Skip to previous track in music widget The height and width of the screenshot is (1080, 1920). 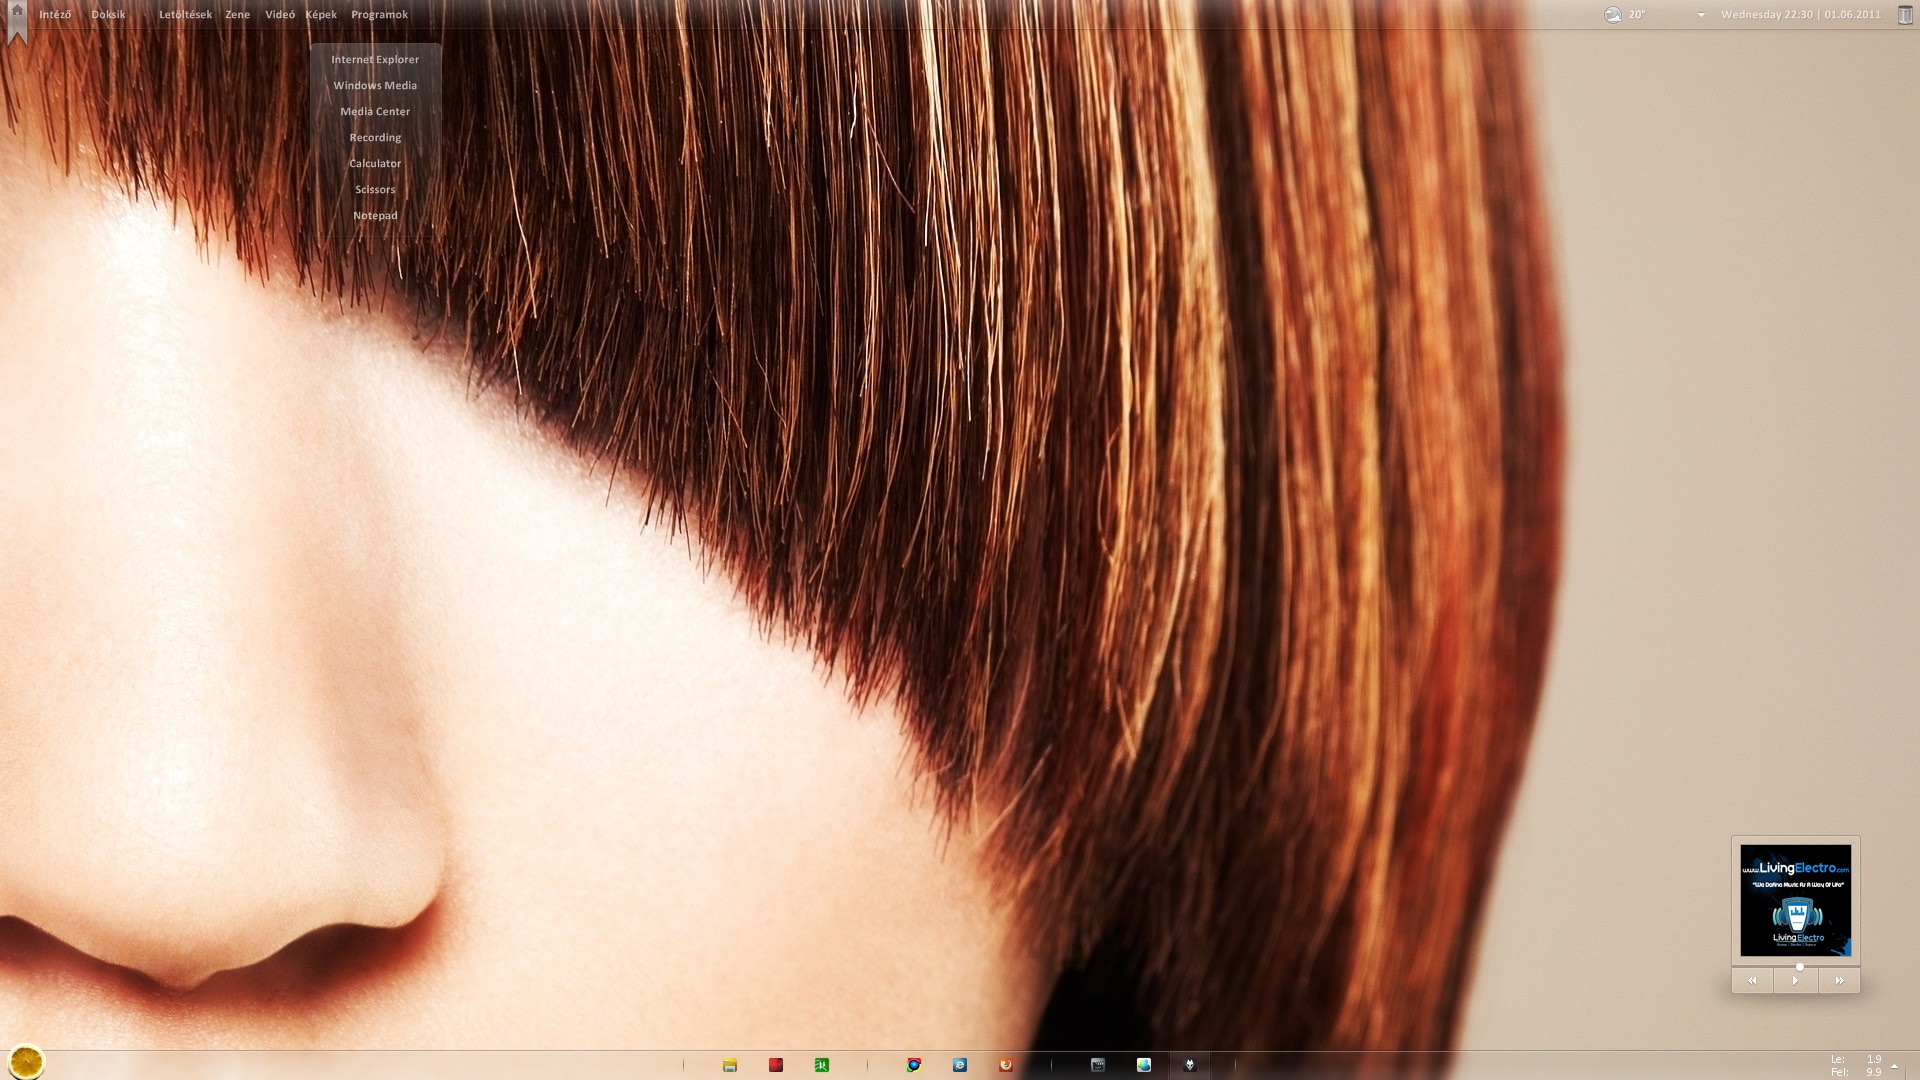tap(1752, 981)
